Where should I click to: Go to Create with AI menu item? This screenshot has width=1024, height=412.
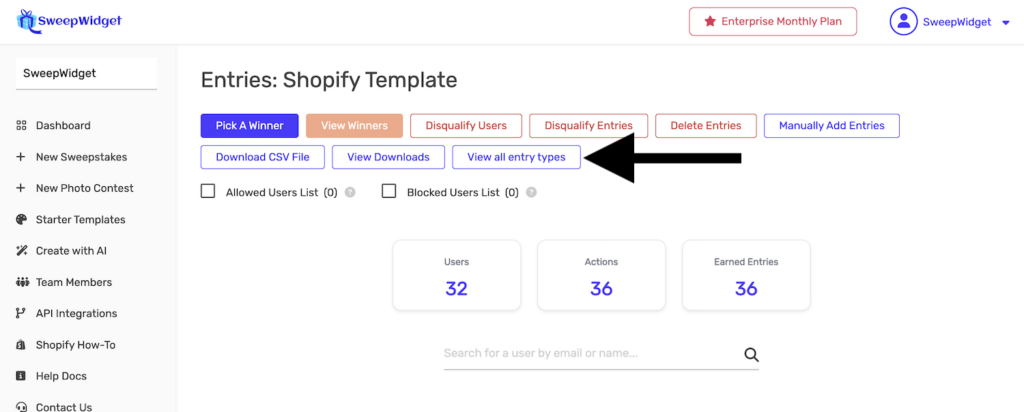71,251
